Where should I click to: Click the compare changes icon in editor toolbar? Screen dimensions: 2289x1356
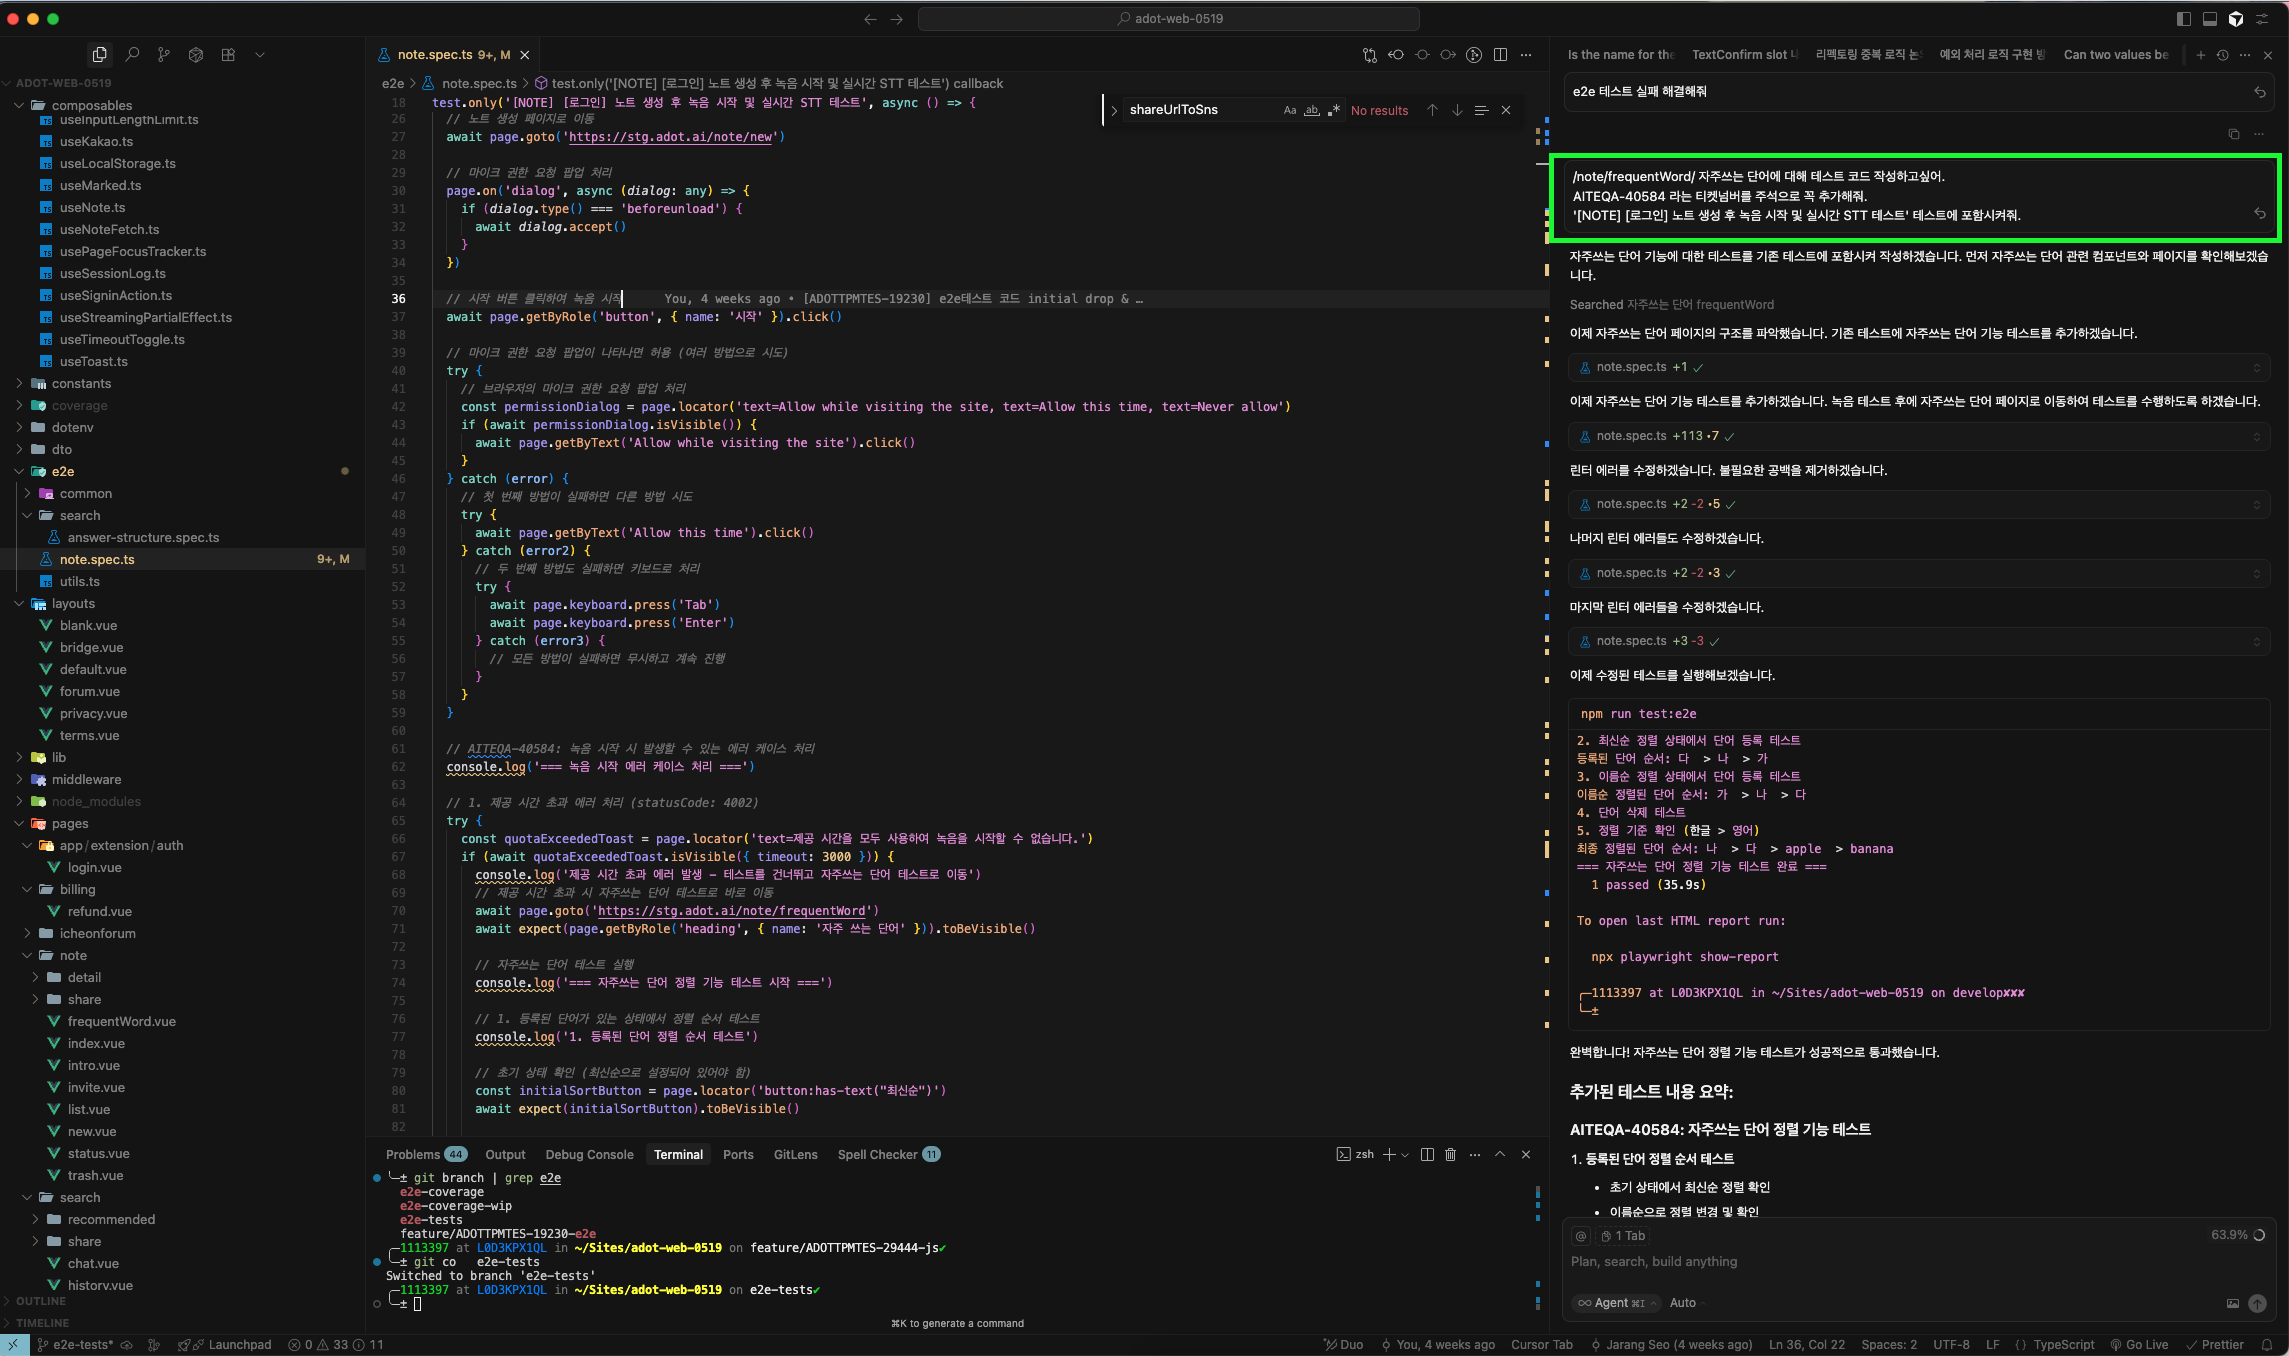(x=1370, y=55)
